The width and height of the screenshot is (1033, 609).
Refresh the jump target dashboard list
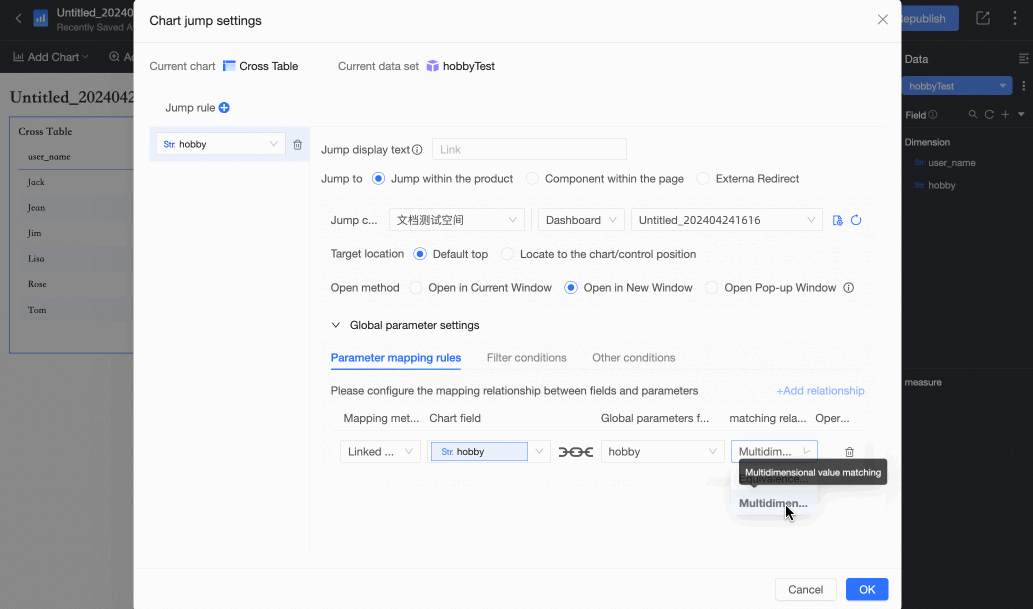[856, 220]
